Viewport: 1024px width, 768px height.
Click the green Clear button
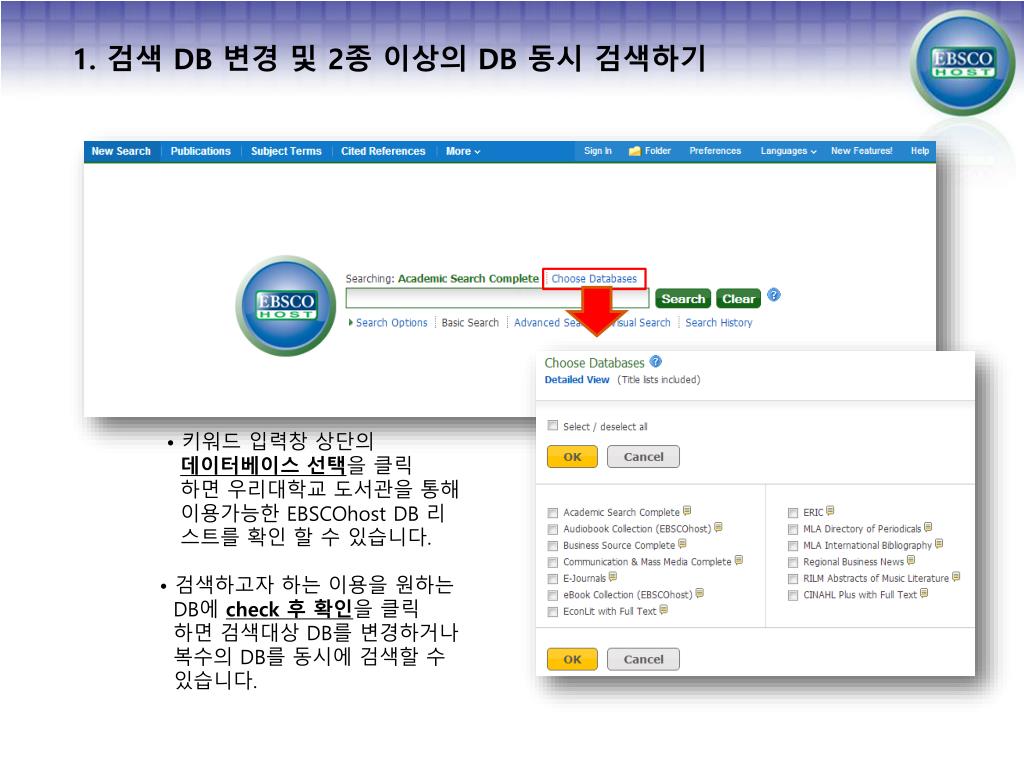(x=739, y=298)
